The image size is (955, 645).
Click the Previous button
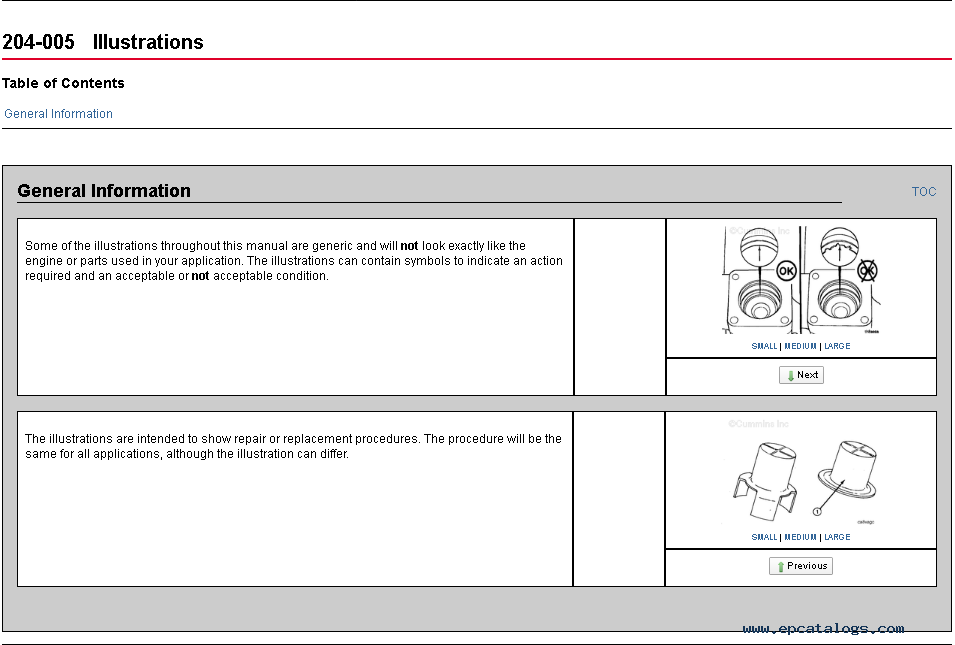click(800, 566)
